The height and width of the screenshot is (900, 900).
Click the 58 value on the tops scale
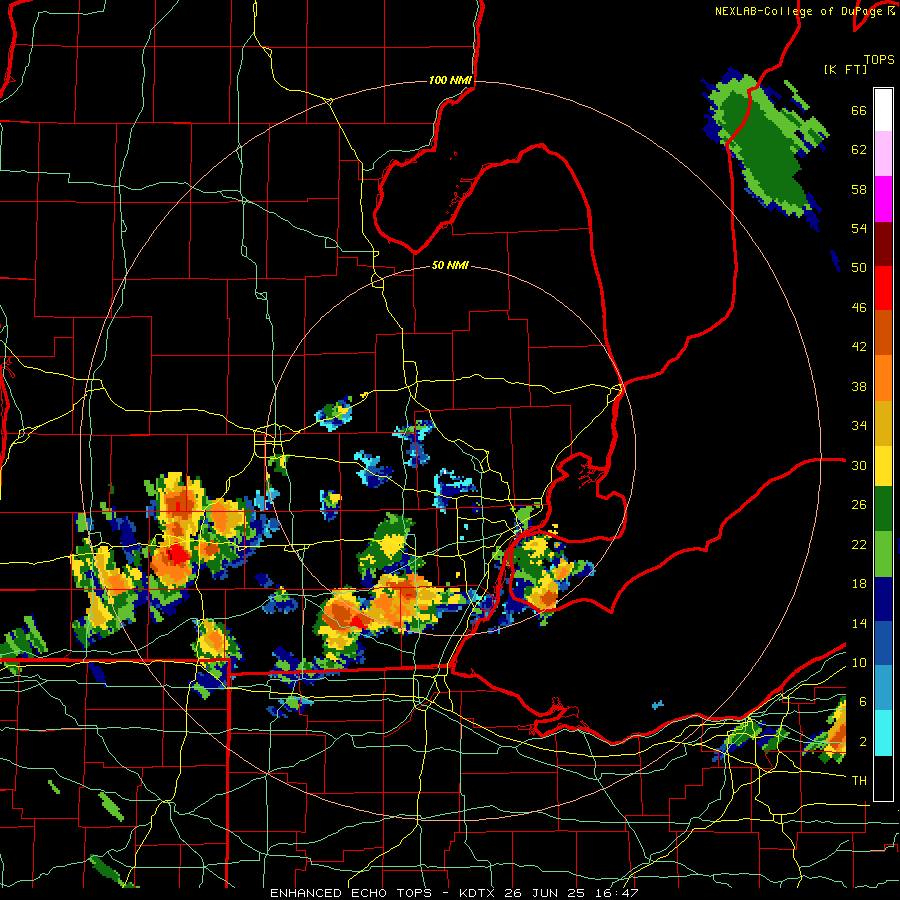tap(859, 189)
